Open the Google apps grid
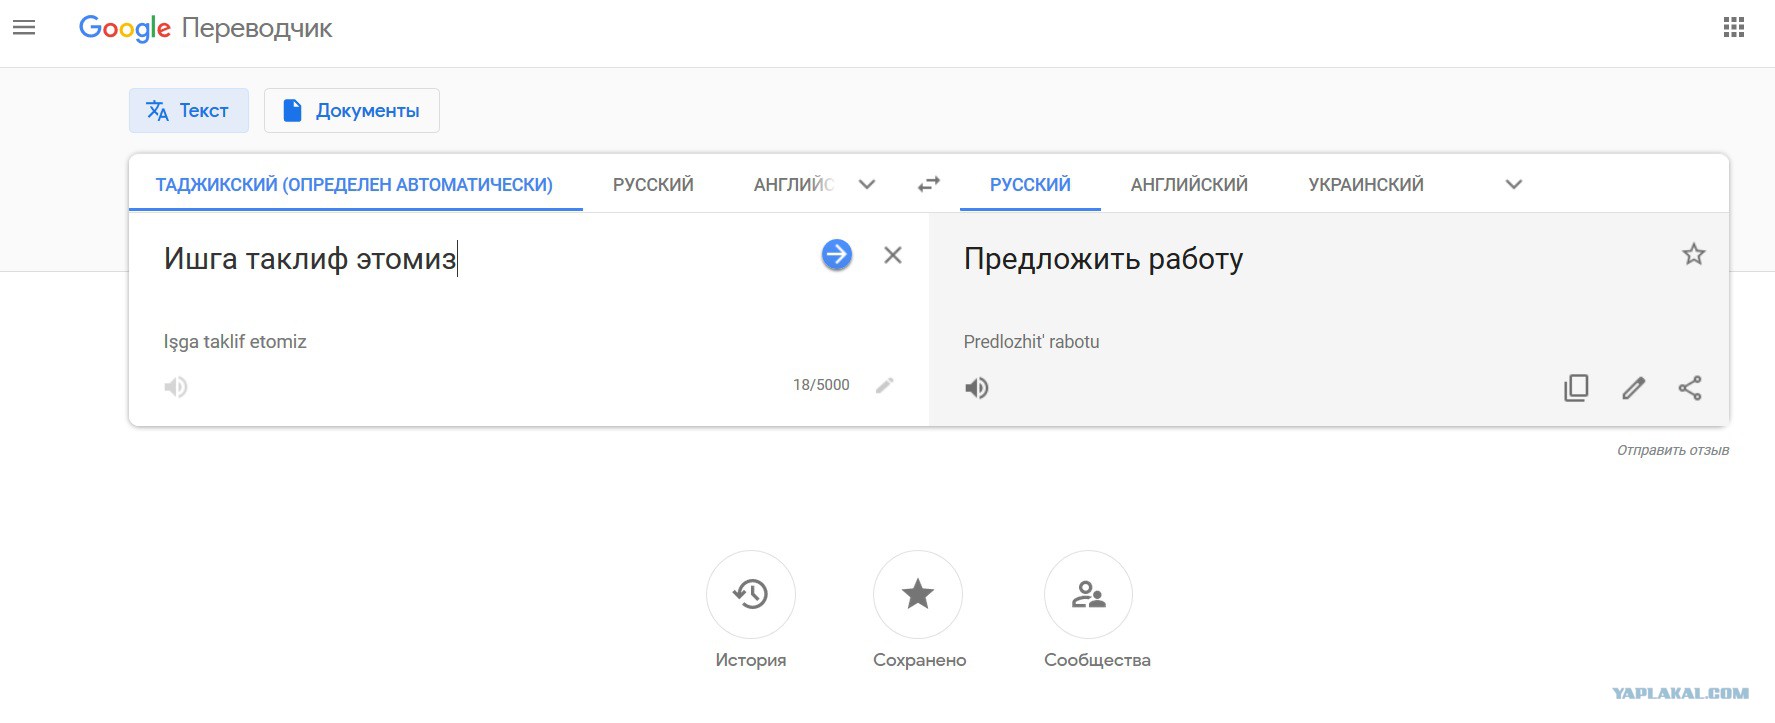The height and width of the screenshot is (723, 1775). (1734, 28)
